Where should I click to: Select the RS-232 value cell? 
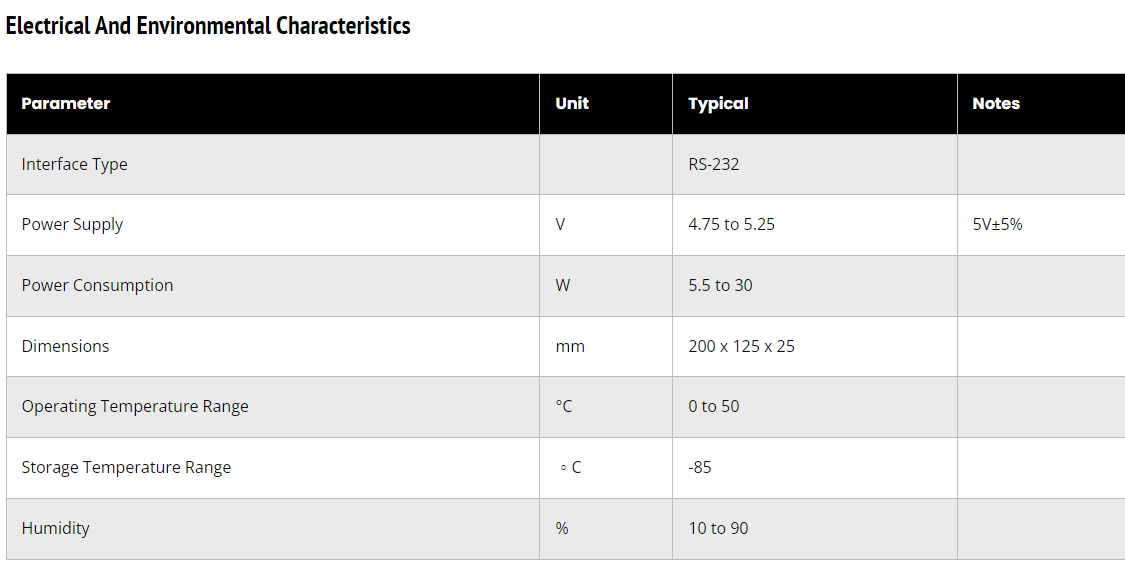click(x=714, y=164)
